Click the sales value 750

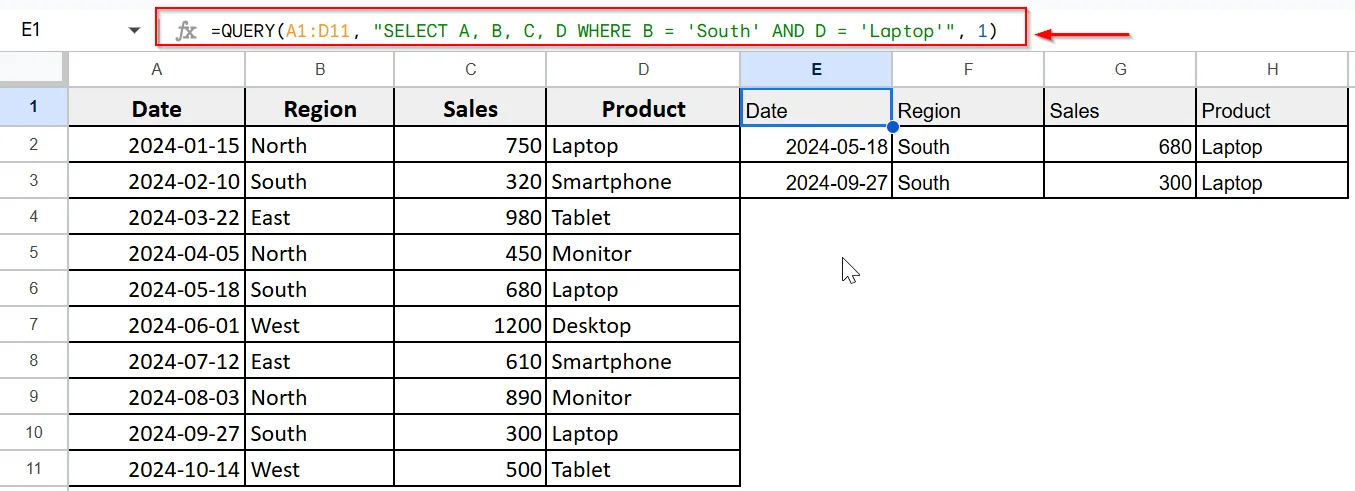coord(470,145)
